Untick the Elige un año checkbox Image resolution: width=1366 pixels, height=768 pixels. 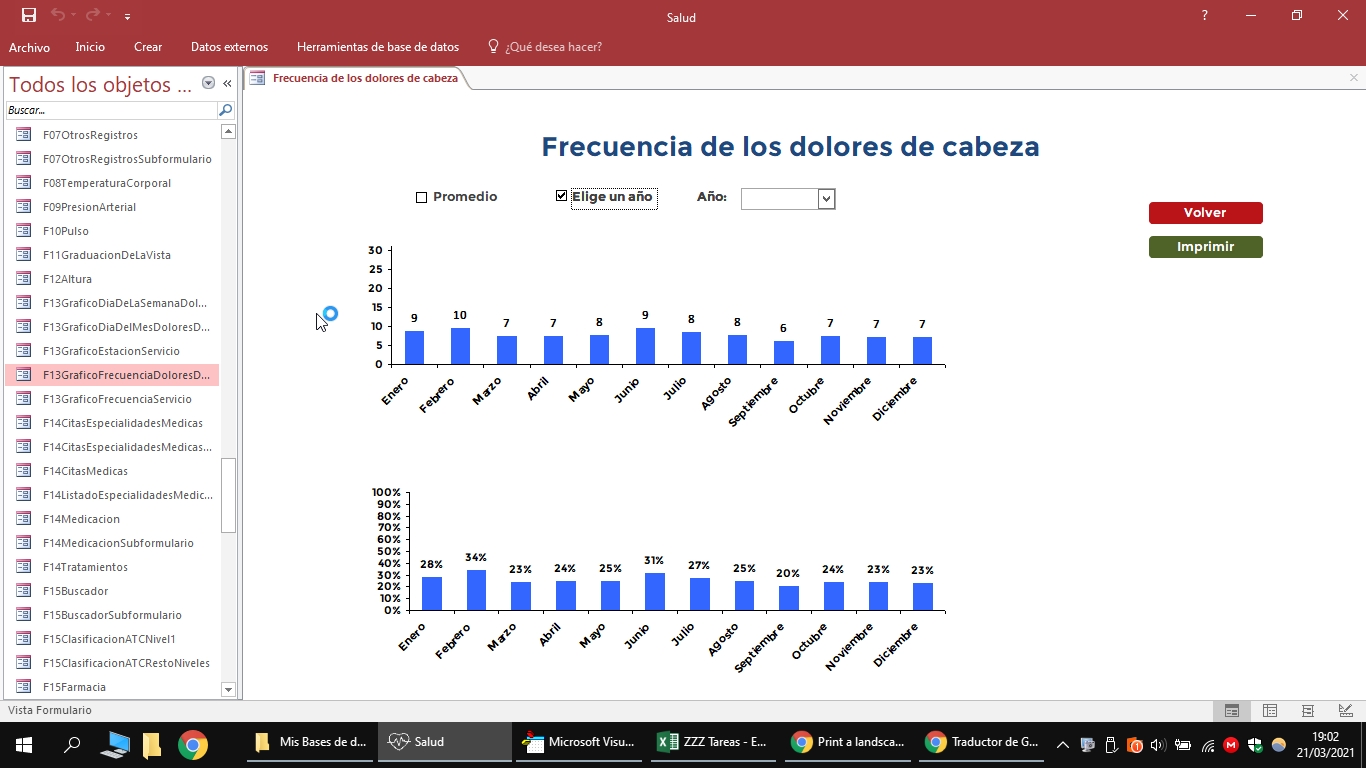click(x=561, y=196)
